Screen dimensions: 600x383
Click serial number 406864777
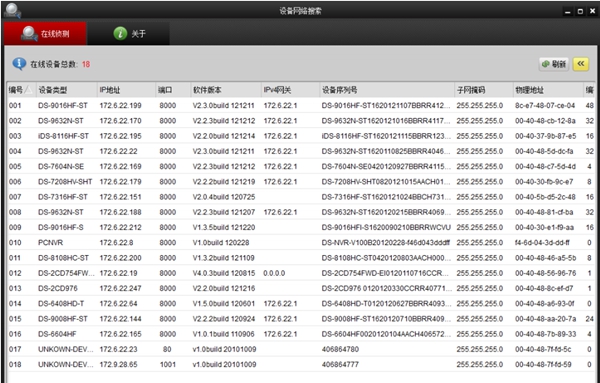(340, 365)
